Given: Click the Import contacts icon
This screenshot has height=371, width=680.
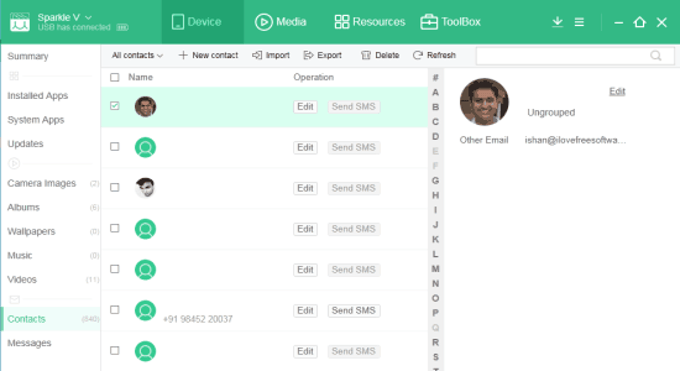Looking at the screenshot, I should pyautogui.click(x=257, y=55).
